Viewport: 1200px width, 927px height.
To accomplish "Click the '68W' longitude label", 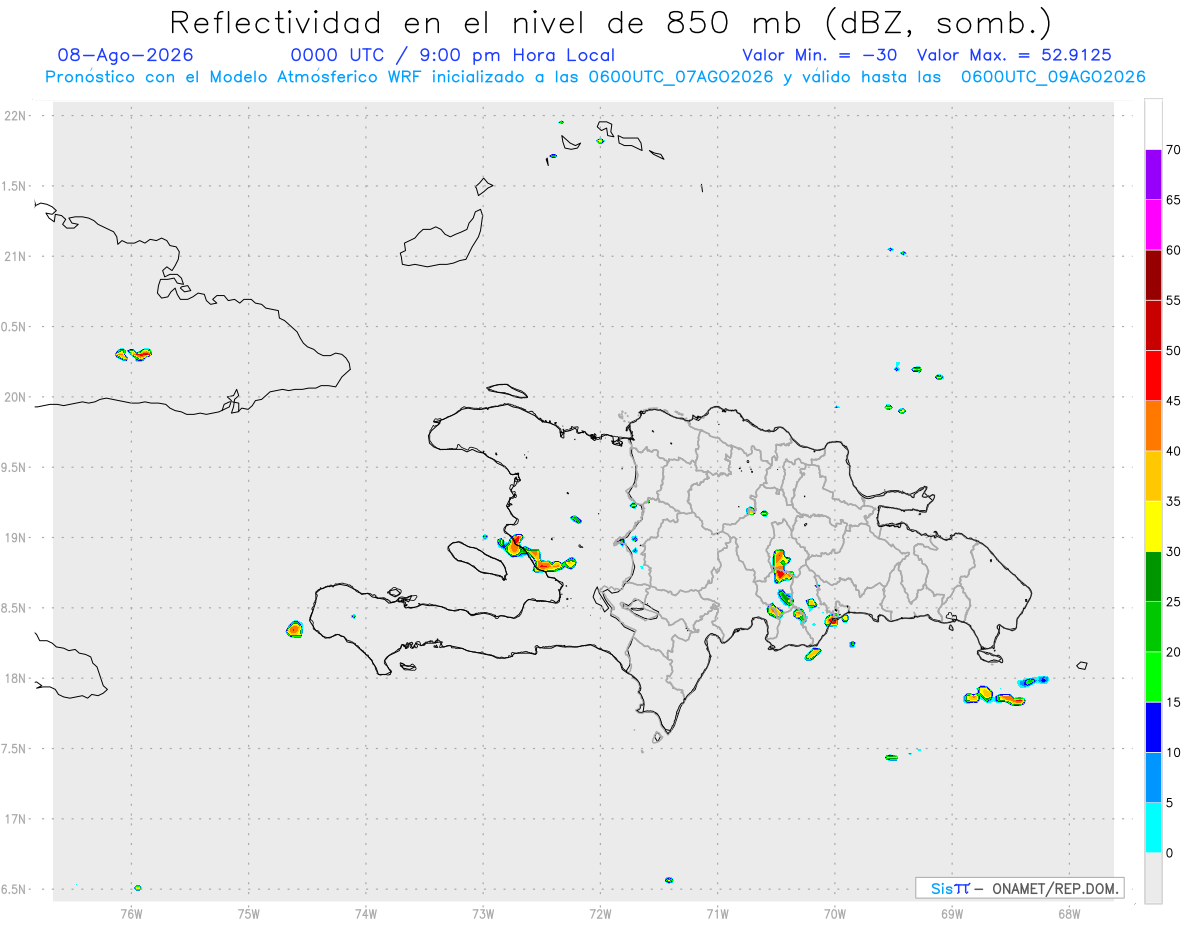I will [x=1069, y=913].
